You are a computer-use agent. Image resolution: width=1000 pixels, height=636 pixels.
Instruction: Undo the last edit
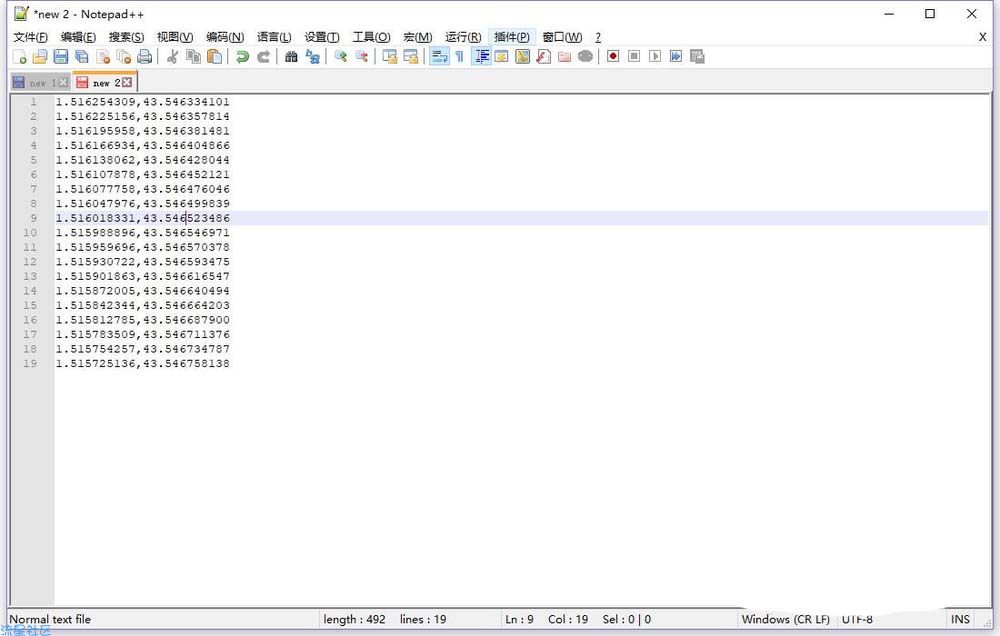(x=242, y=57)
